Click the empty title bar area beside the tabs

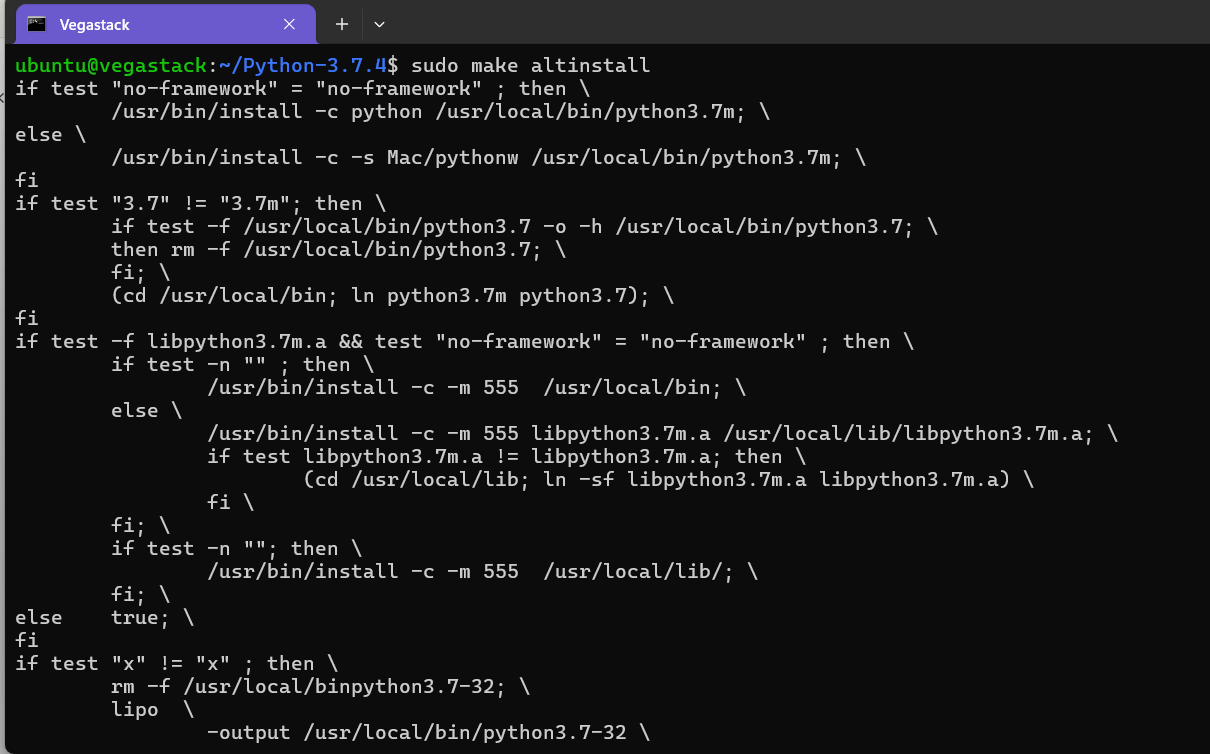[x=700, y=23]
